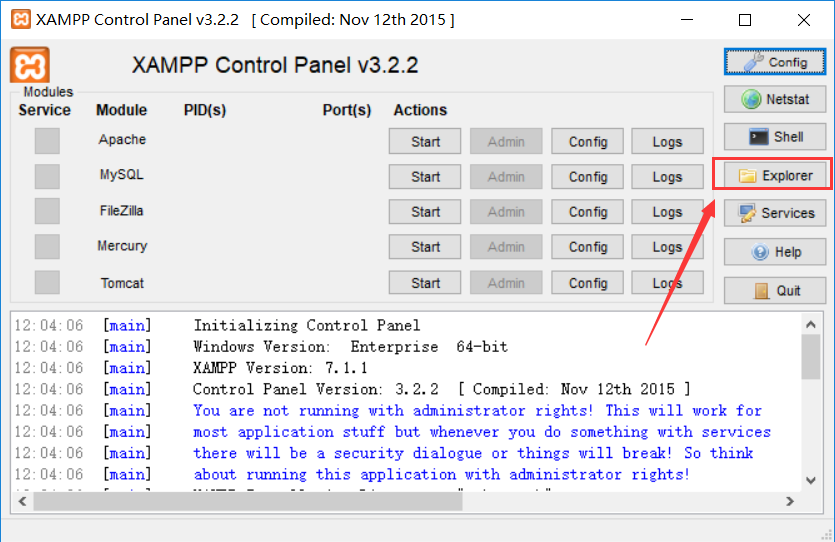This screenshot has width=835, height=542.
Task: Open the Help button
Action: pyautogui.click(x=775, y=251)
